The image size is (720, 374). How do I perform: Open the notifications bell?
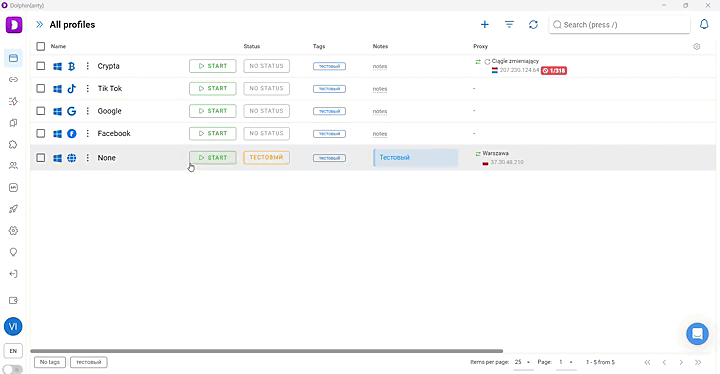pyautogui.click(x=704, y=24)
